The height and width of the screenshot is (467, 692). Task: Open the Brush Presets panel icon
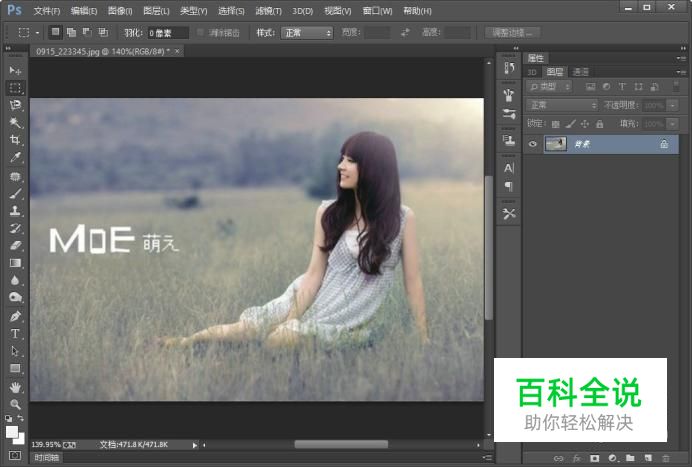tap(509, 95)
